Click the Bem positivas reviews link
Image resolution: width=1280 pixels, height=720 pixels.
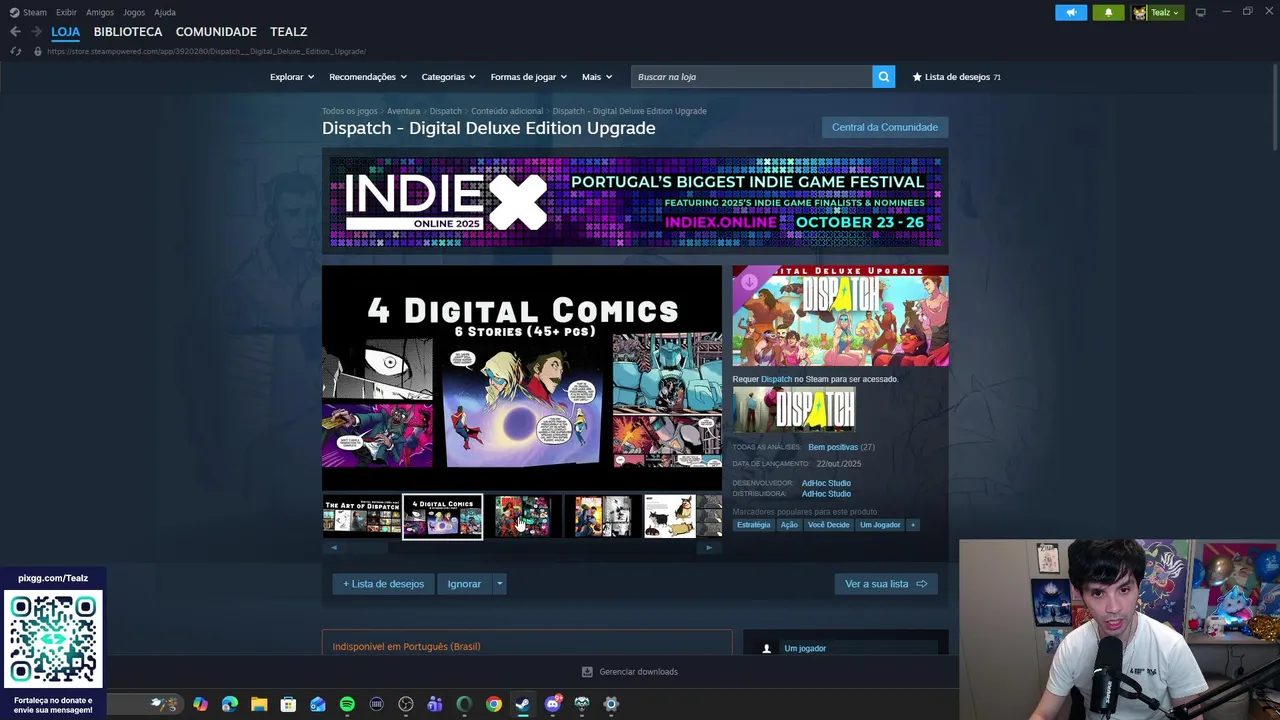point(833,447)
